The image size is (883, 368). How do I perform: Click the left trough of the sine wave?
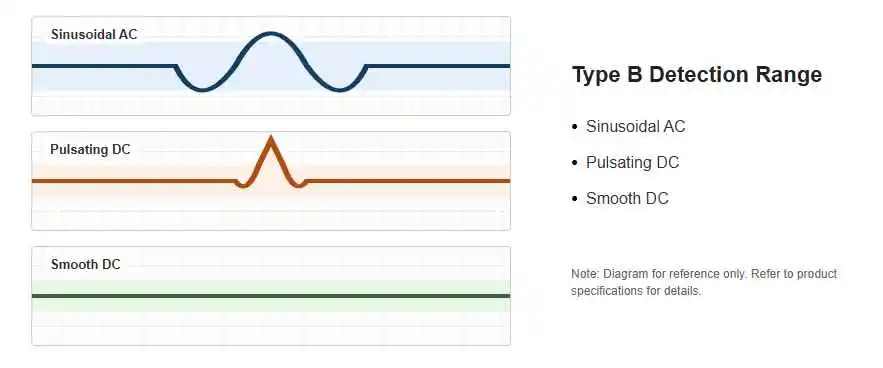(x=201, y=88)
